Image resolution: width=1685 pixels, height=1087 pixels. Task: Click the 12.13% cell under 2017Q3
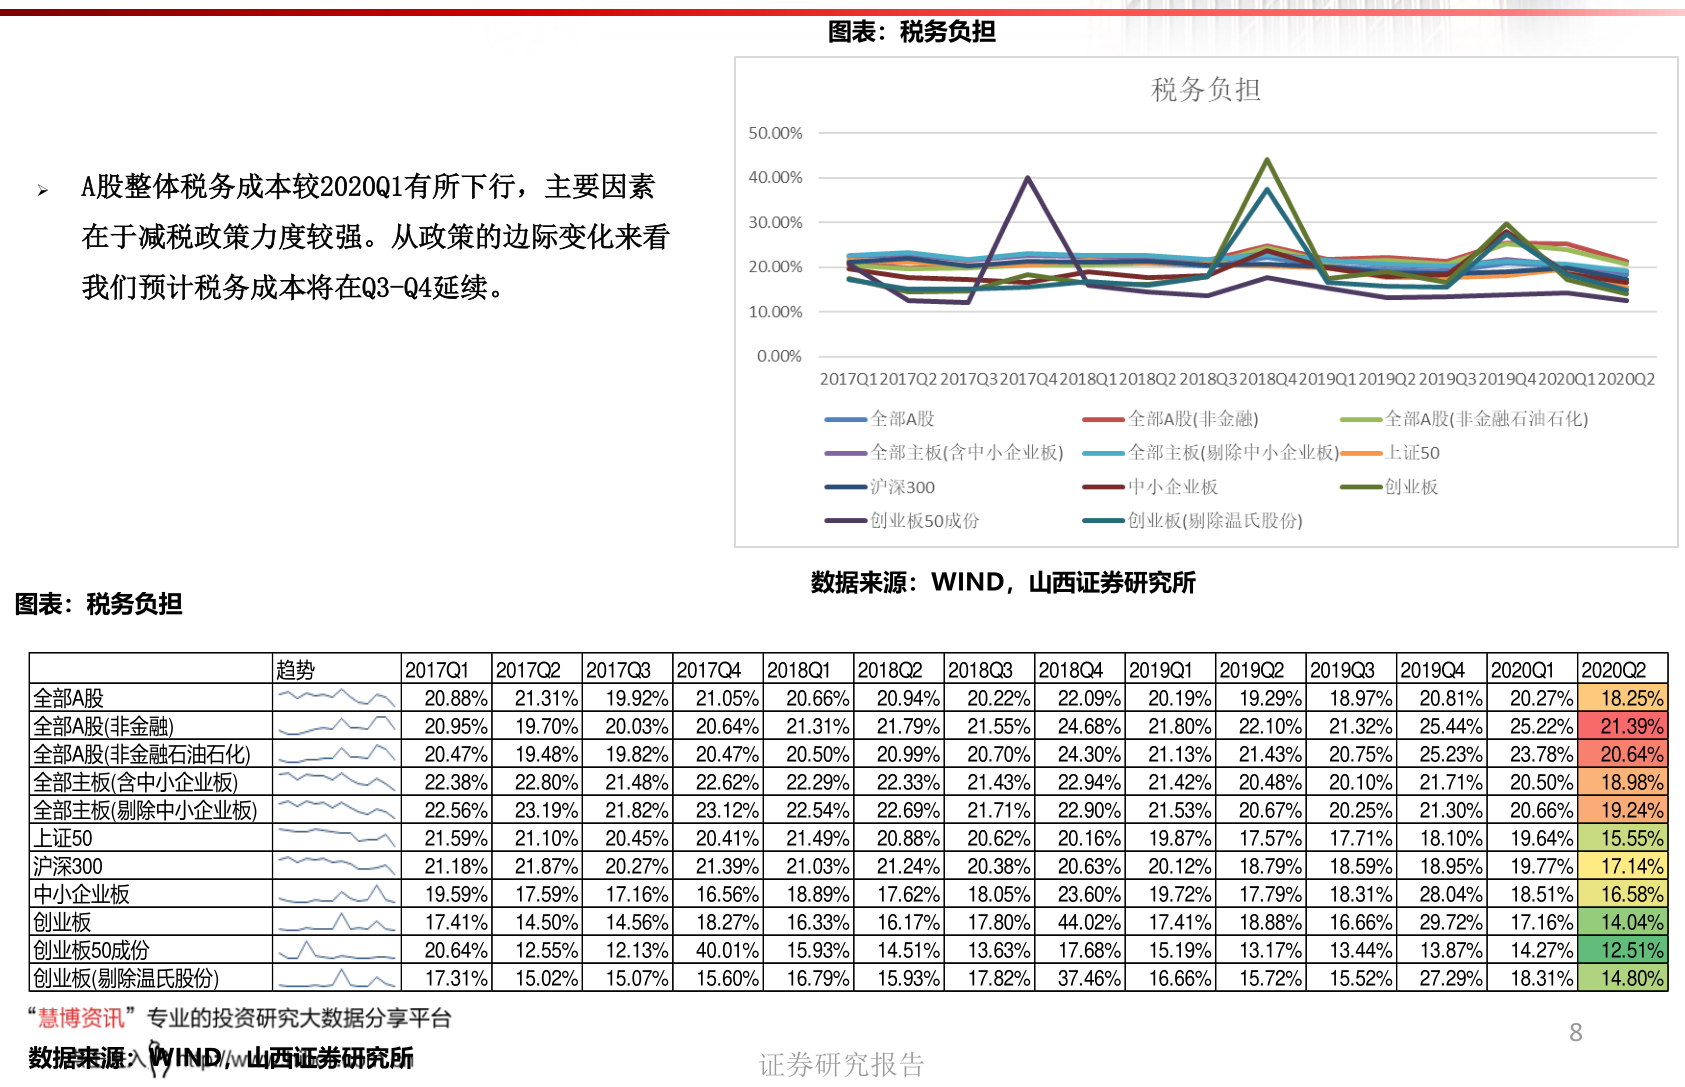pos(627,950)
